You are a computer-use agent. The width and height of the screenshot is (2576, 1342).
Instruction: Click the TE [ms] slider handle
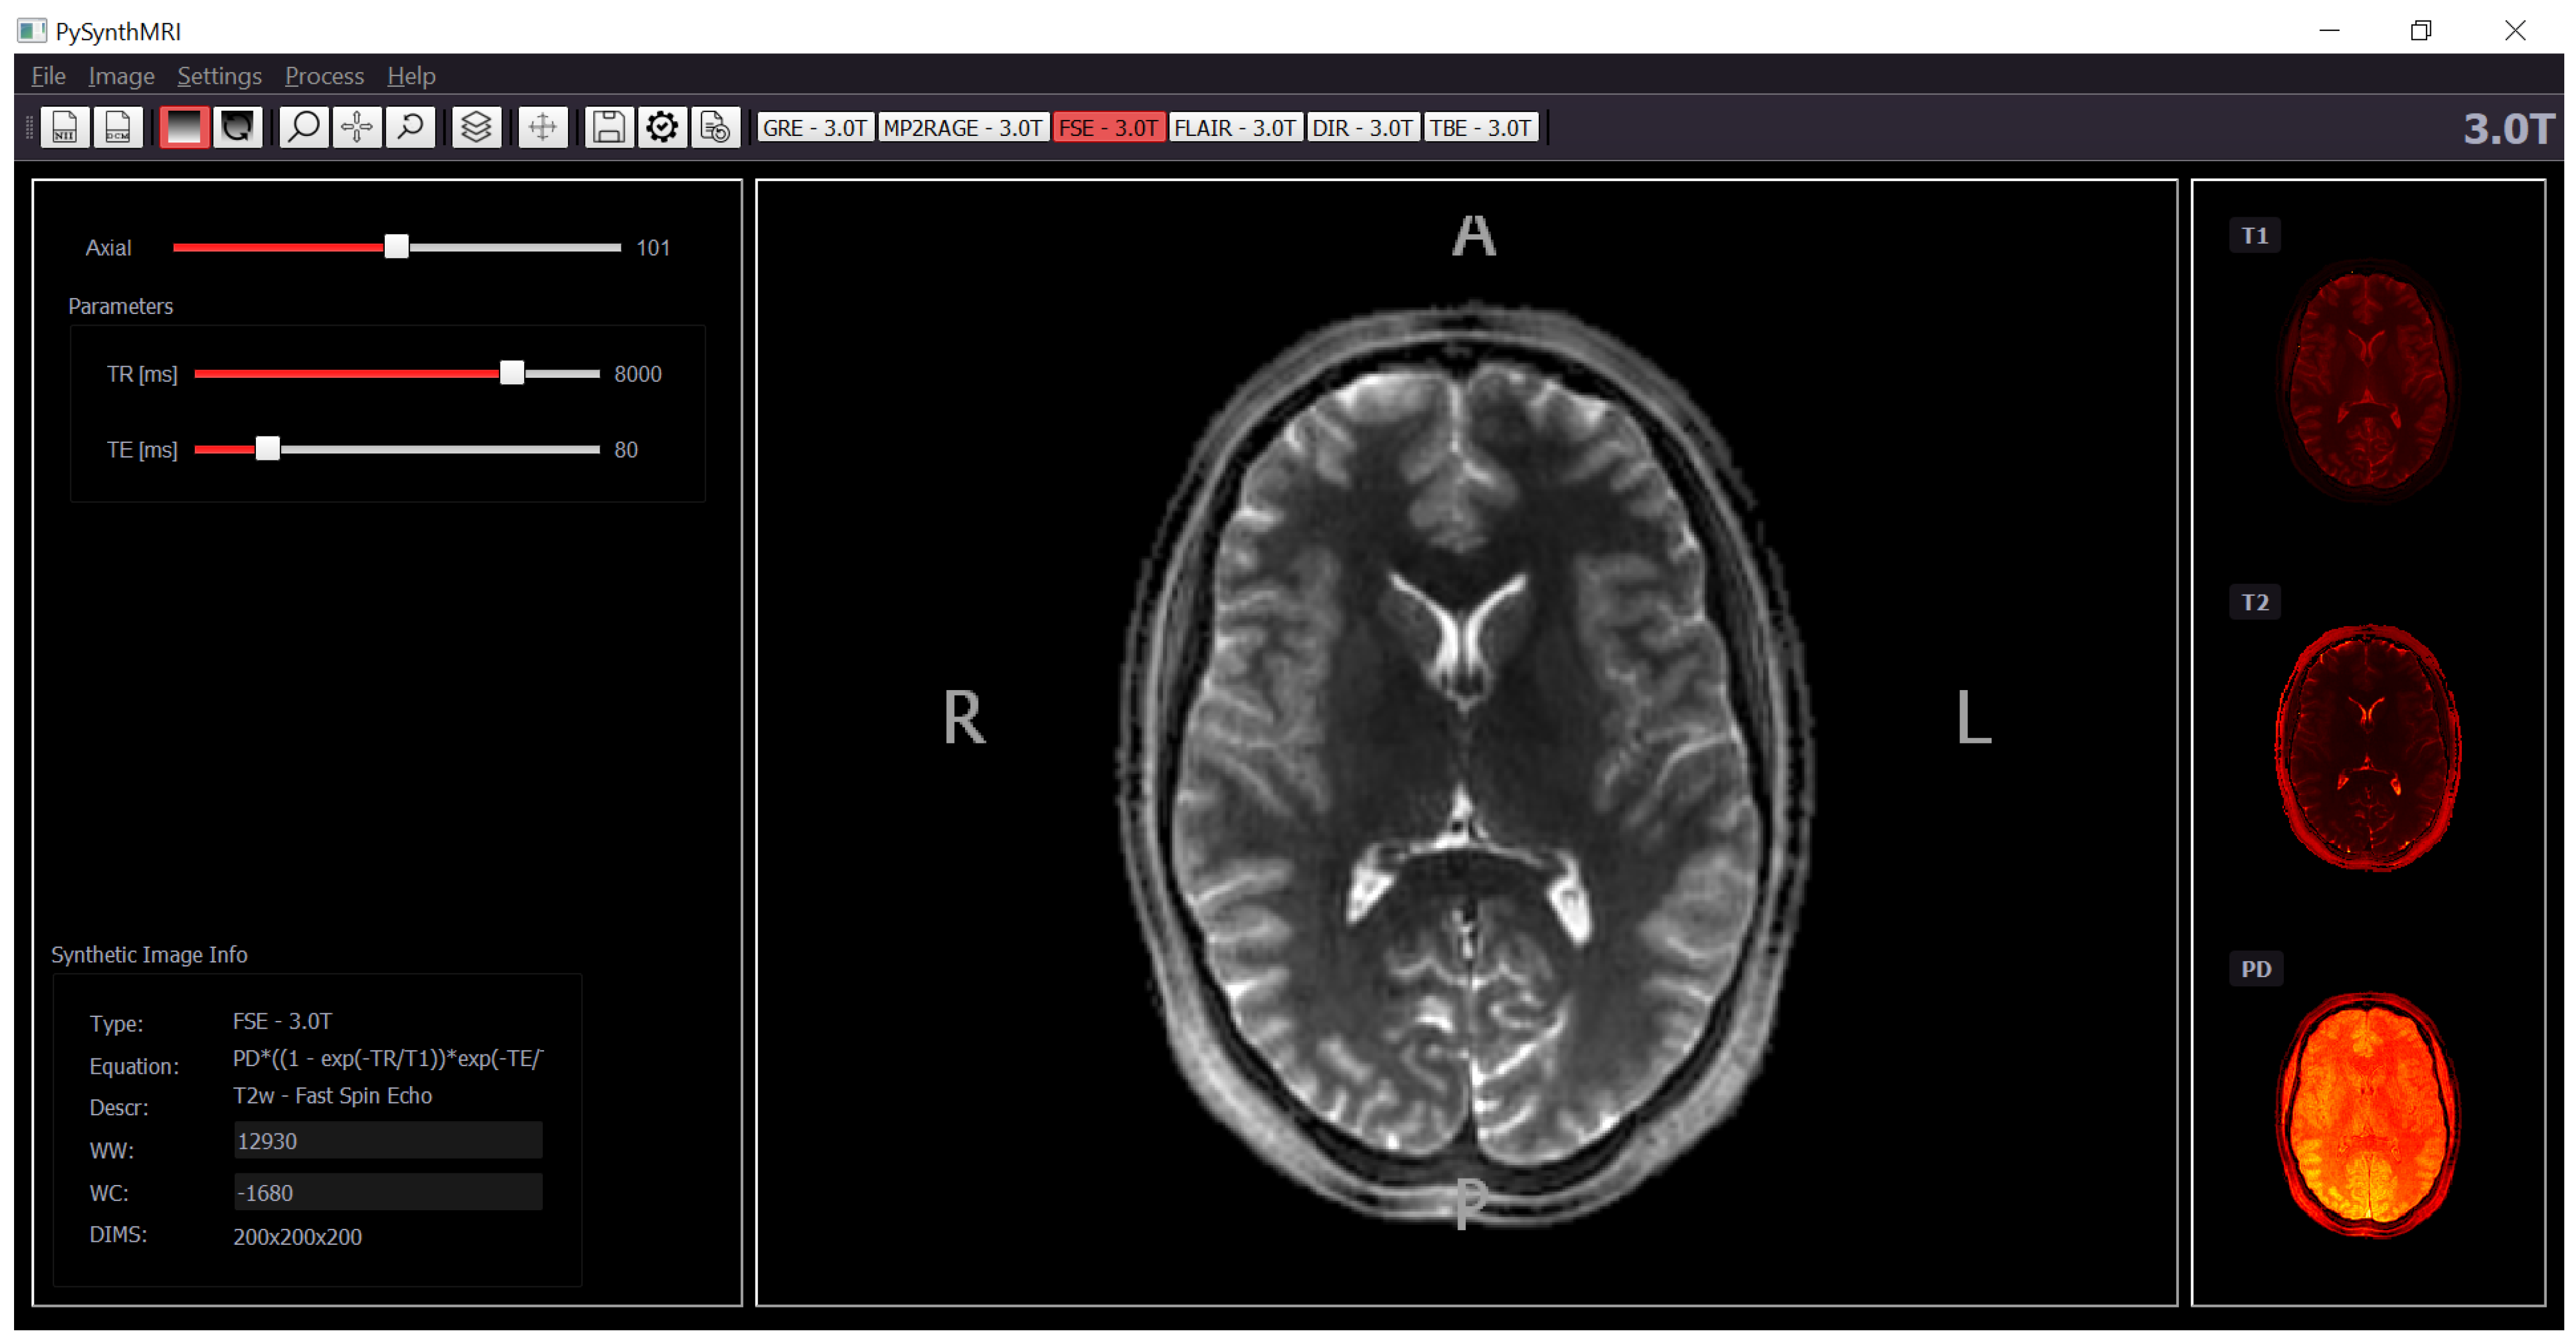click(268, 449)
